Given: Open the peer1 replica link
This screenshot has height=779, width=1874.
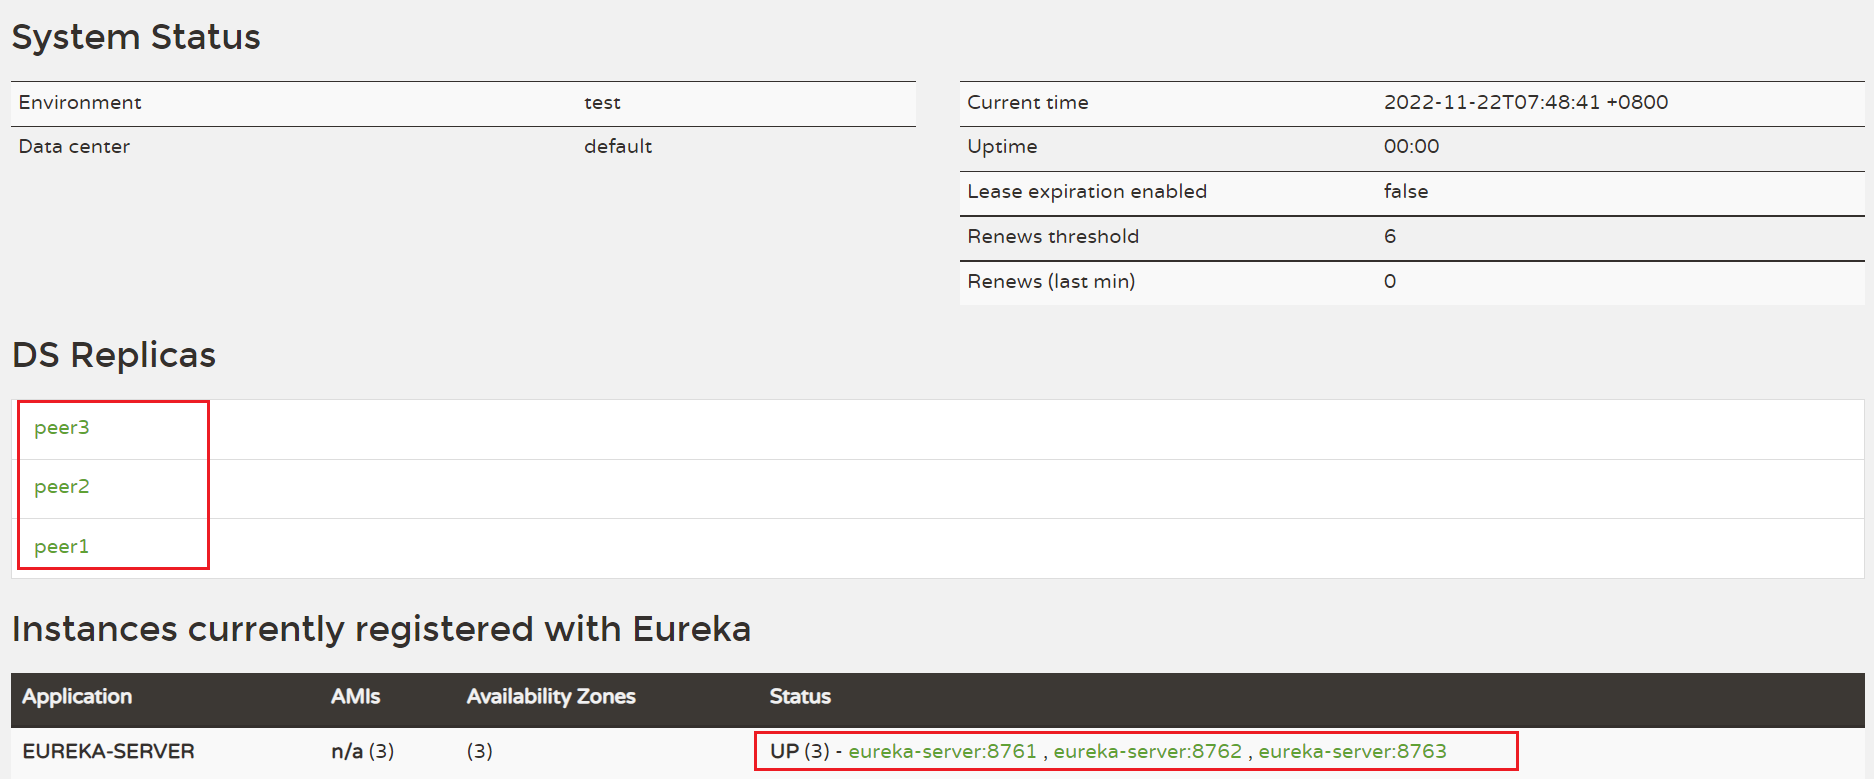Looking at the screenshot, I should point(62,547).
